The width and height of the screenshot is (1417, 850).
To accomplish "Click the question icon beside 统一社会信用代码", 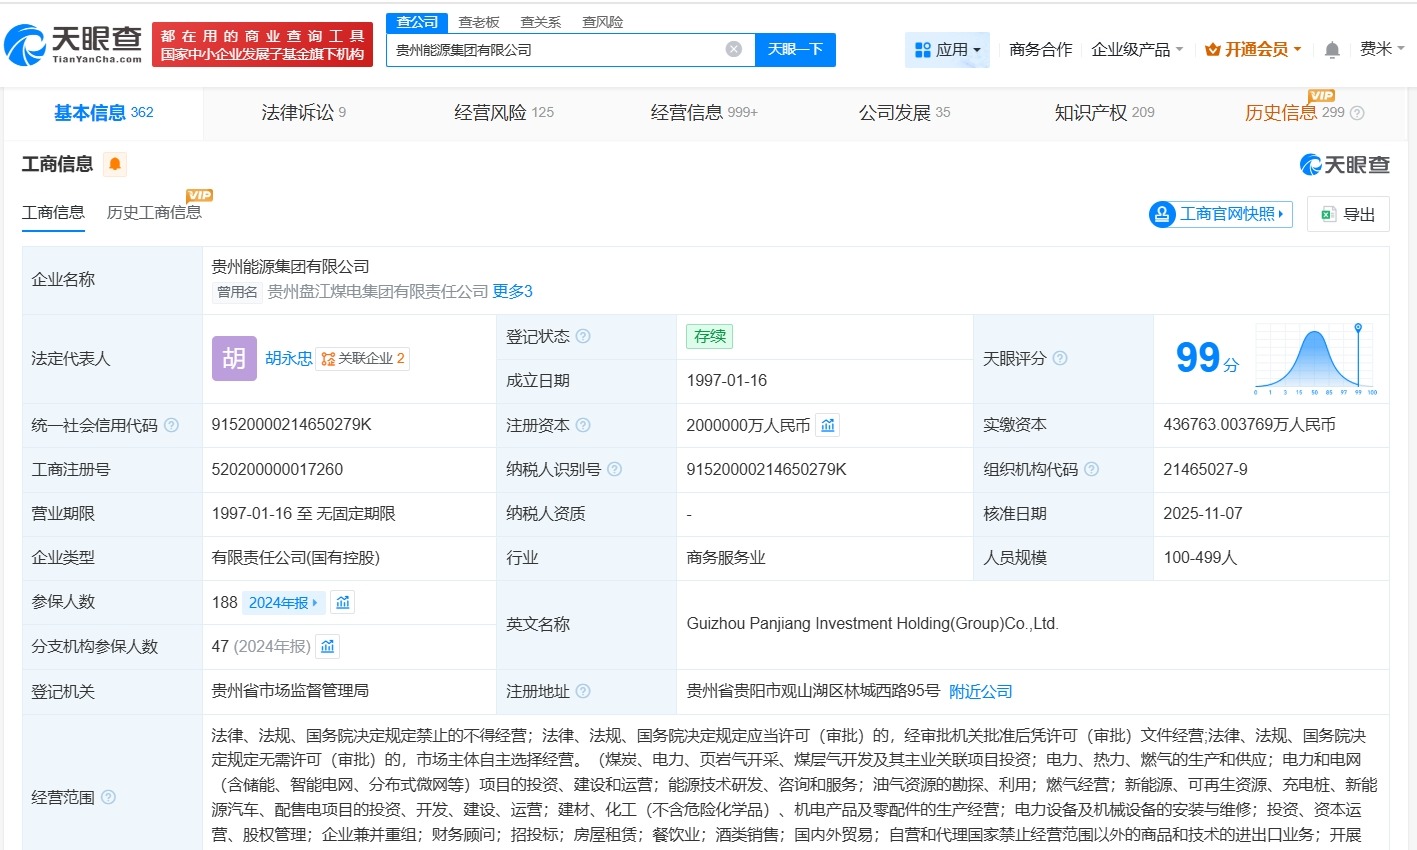I will click(170, 425).
